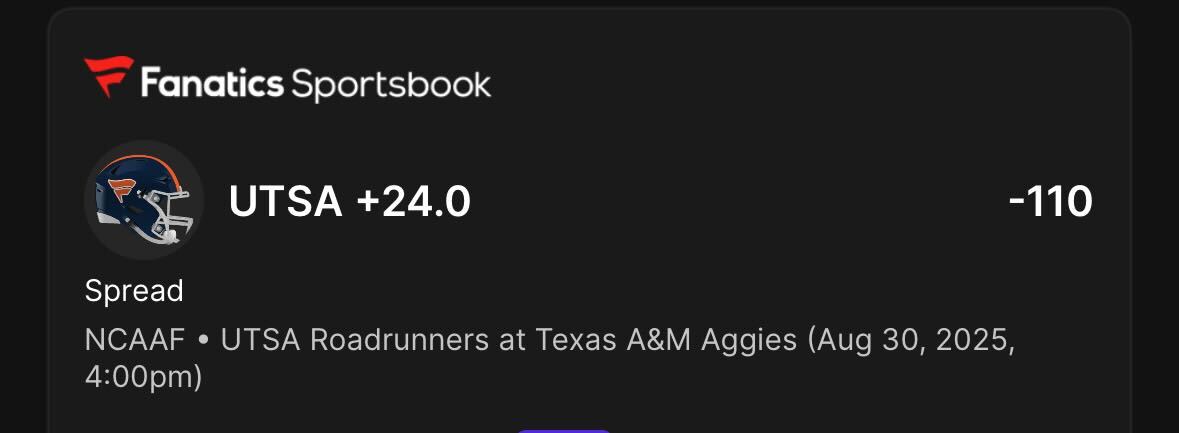Click the Sportsbook wordmark

pos(391,85)
